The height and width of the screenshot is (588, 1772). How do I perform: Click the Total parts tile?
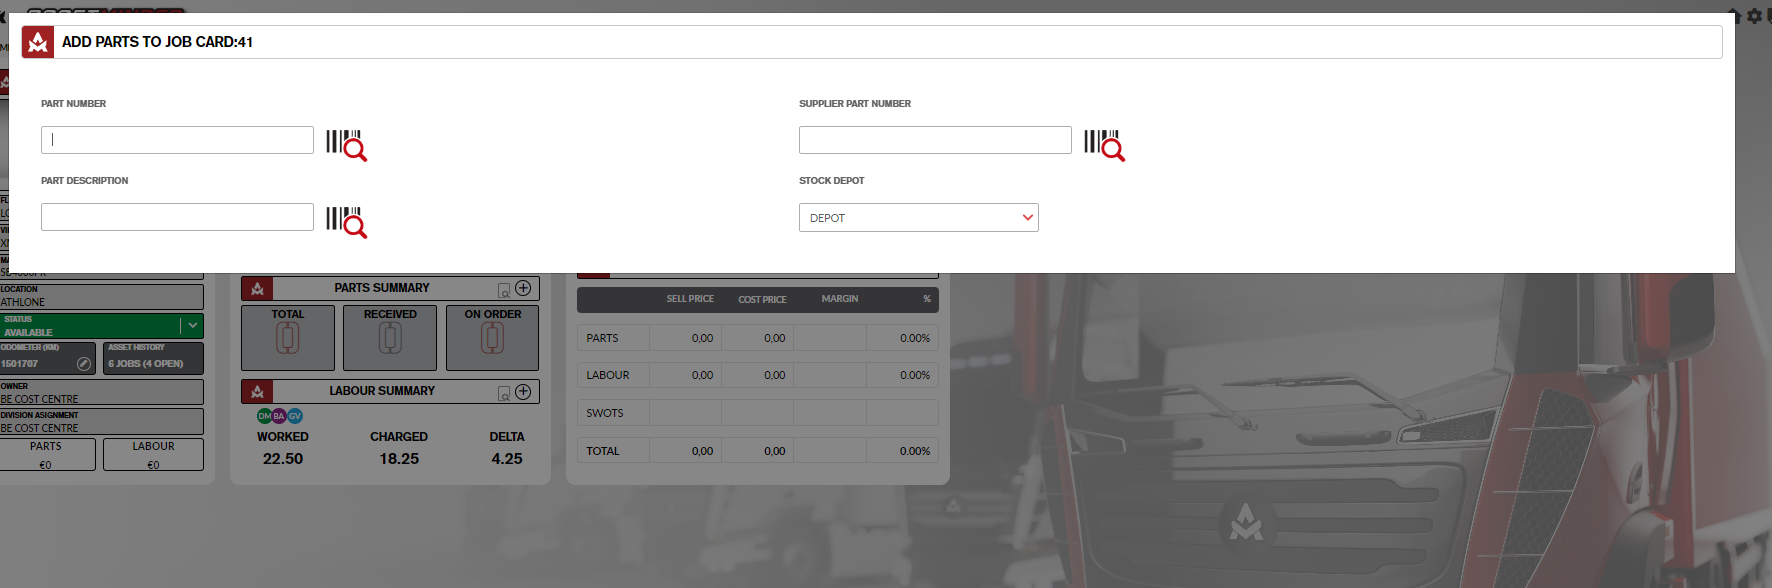pos(288,337)
